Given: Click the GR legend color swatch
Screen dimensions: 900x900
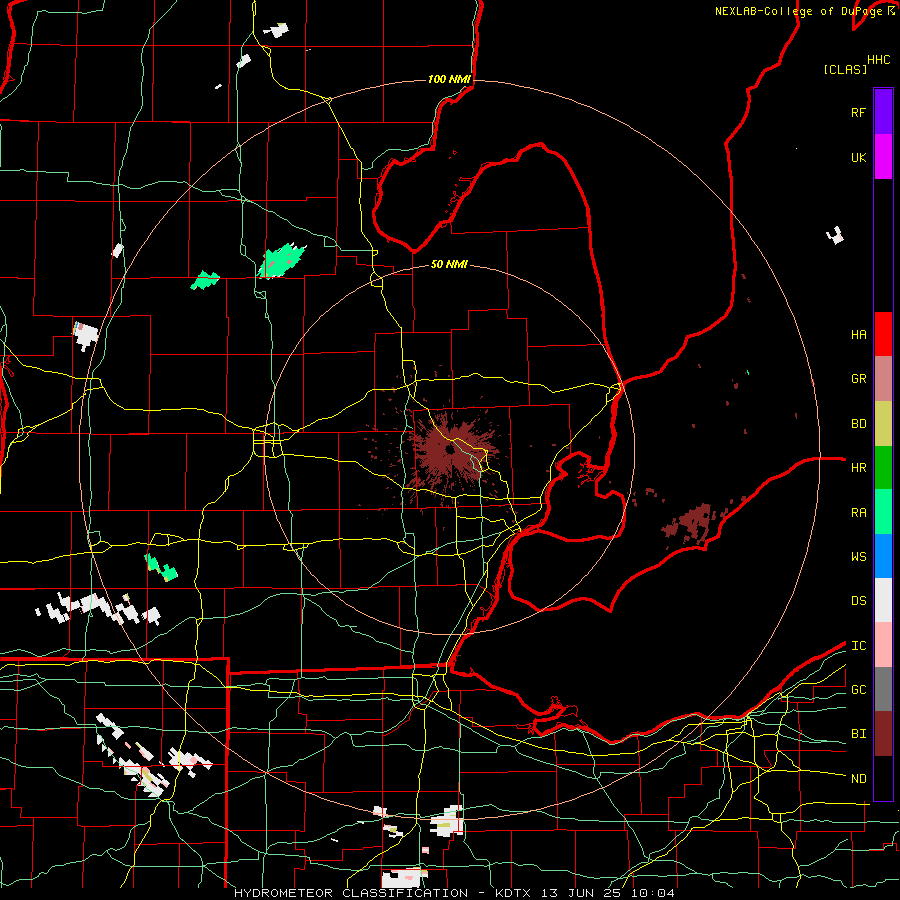Looking at the screenshot, I should 883,378.
